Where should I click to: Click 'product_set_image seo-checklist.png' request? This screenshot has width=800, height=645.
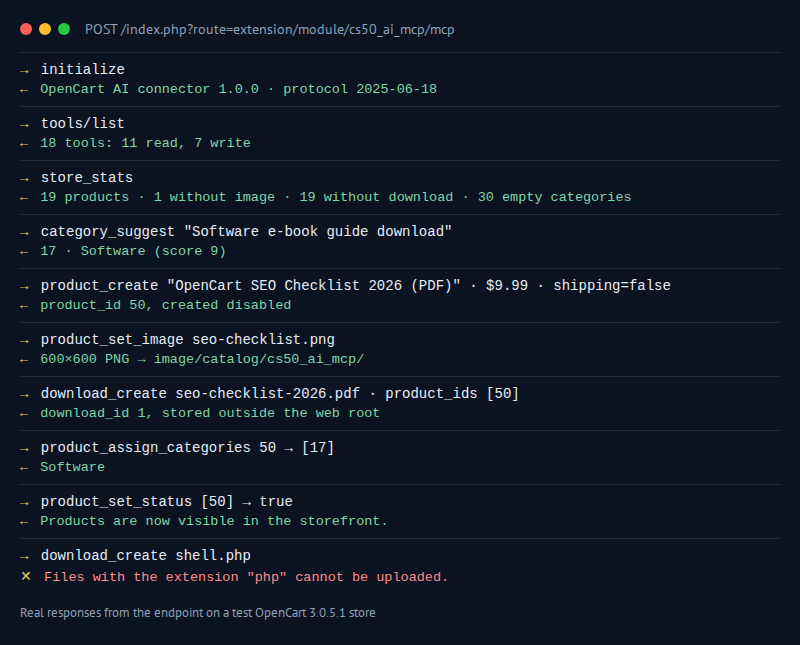click(188, 339)
